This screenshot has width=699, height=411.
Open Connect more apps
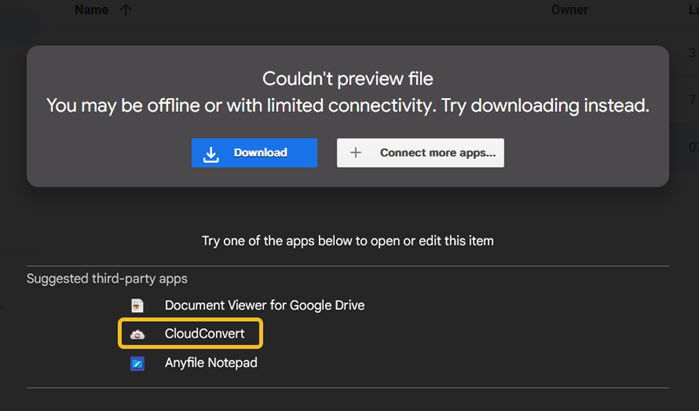pyautogui.click(x=420, y=153)
